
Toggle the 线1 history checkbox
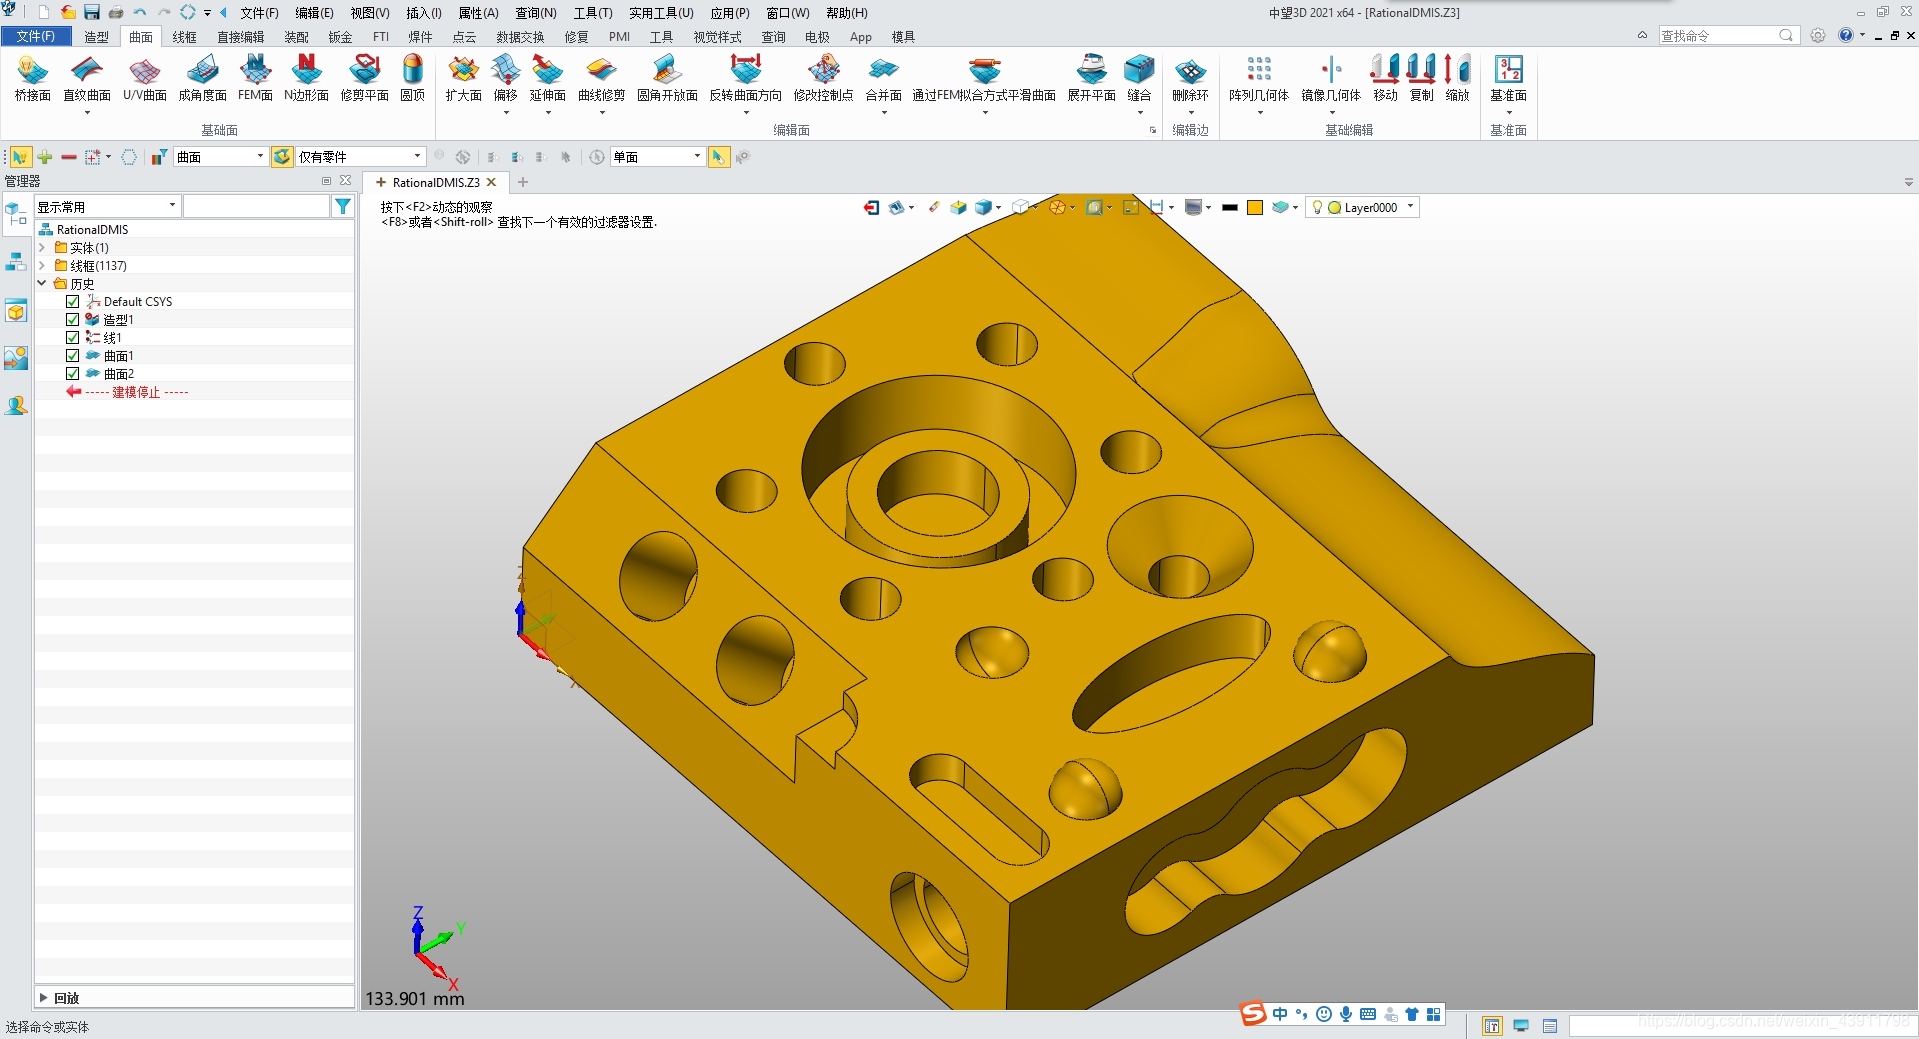click(72, 337)
